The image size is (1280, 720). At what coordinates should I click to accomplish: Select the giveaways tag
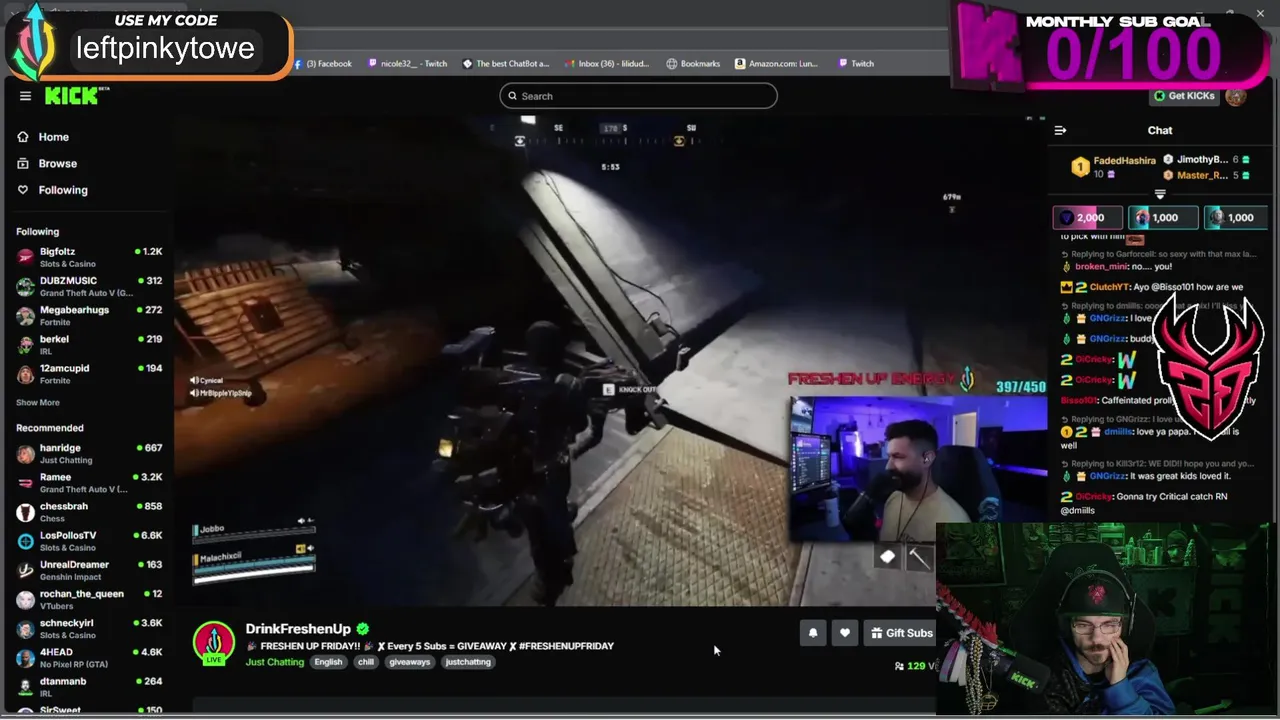(410, 662)
